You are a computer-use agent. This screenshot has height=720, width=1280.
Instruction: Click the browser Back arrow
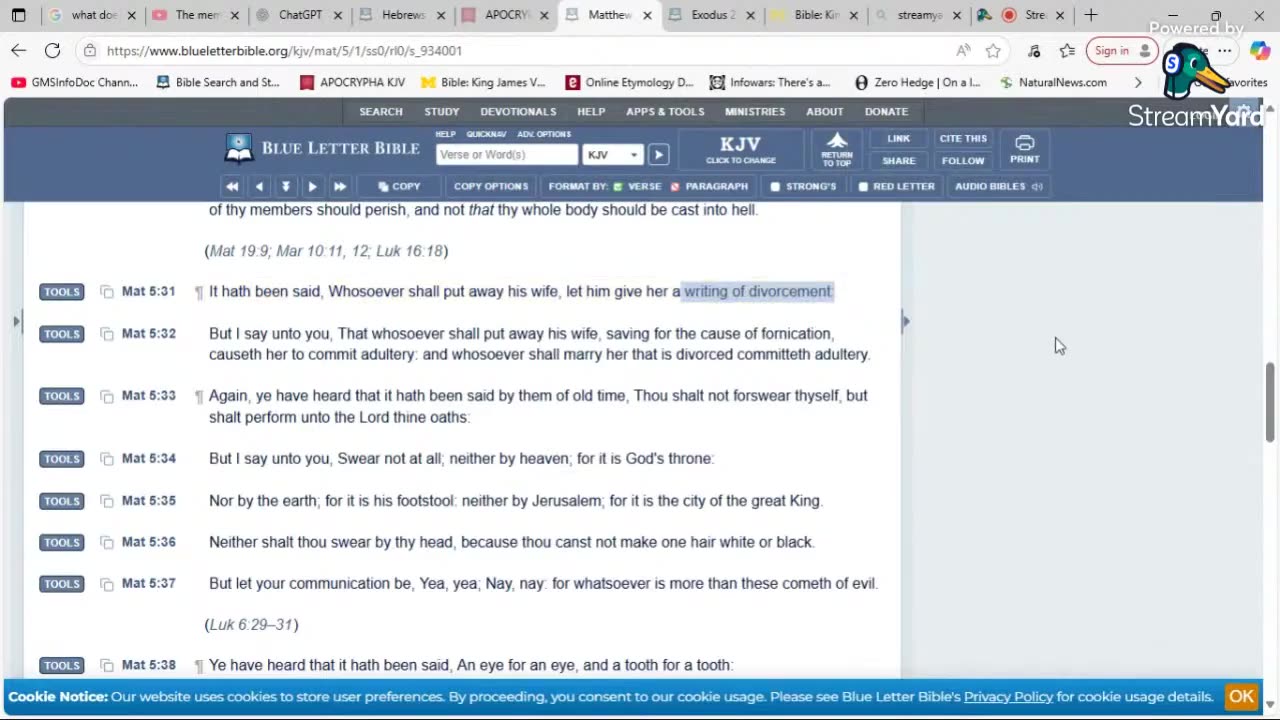pyautogui.click(x=19, y=50)
